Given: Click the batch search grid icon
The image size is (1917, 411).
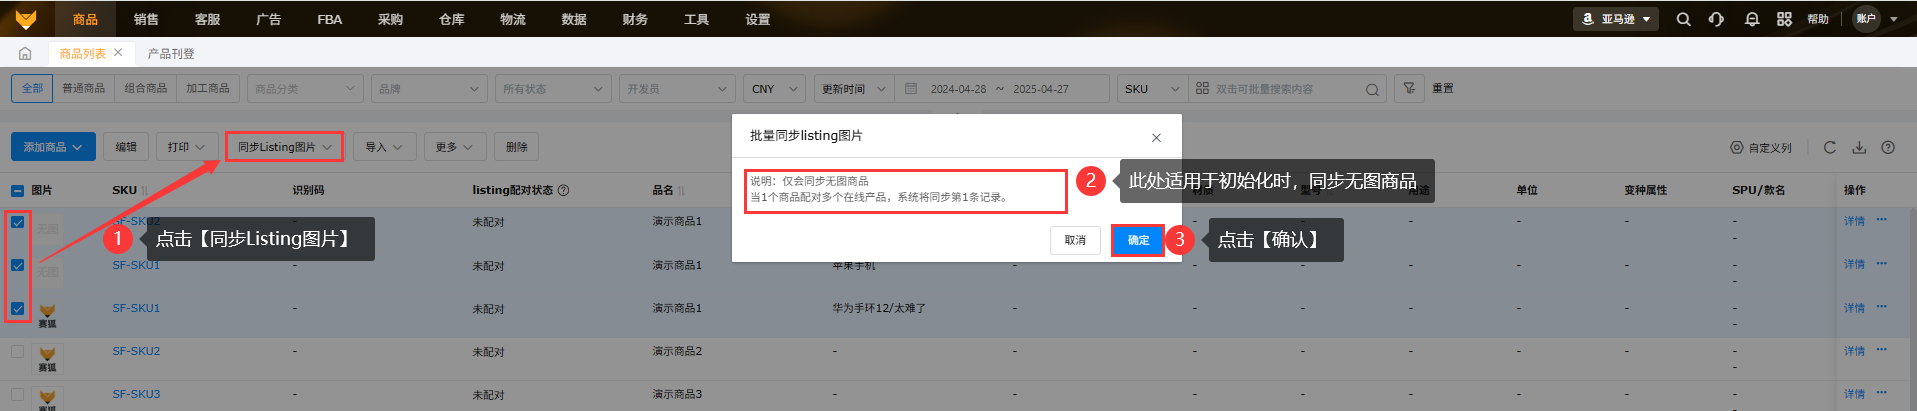Looking at the screenshot, I should (1202, 88).
